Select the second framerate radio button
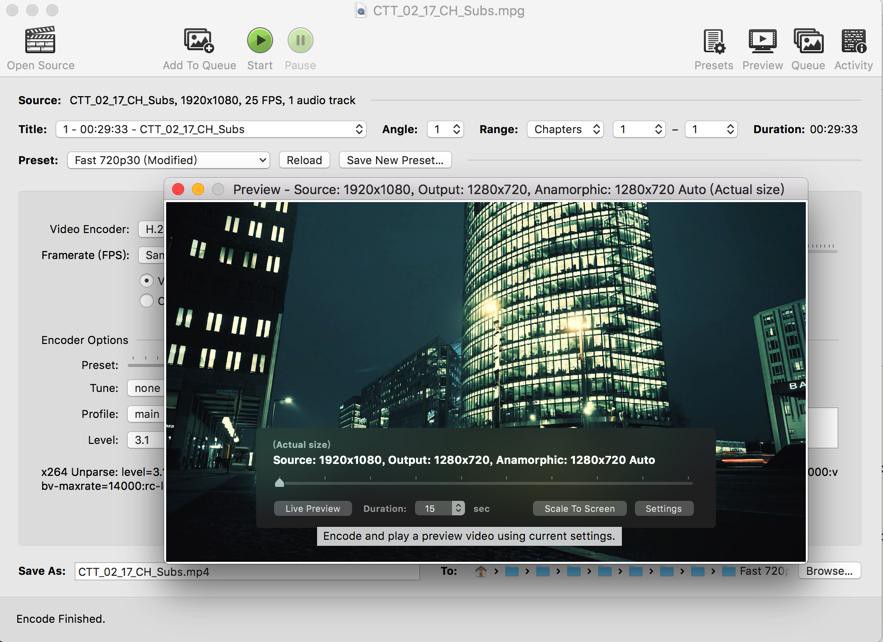This screenshot has width=883, height=642. coord(146,301)
